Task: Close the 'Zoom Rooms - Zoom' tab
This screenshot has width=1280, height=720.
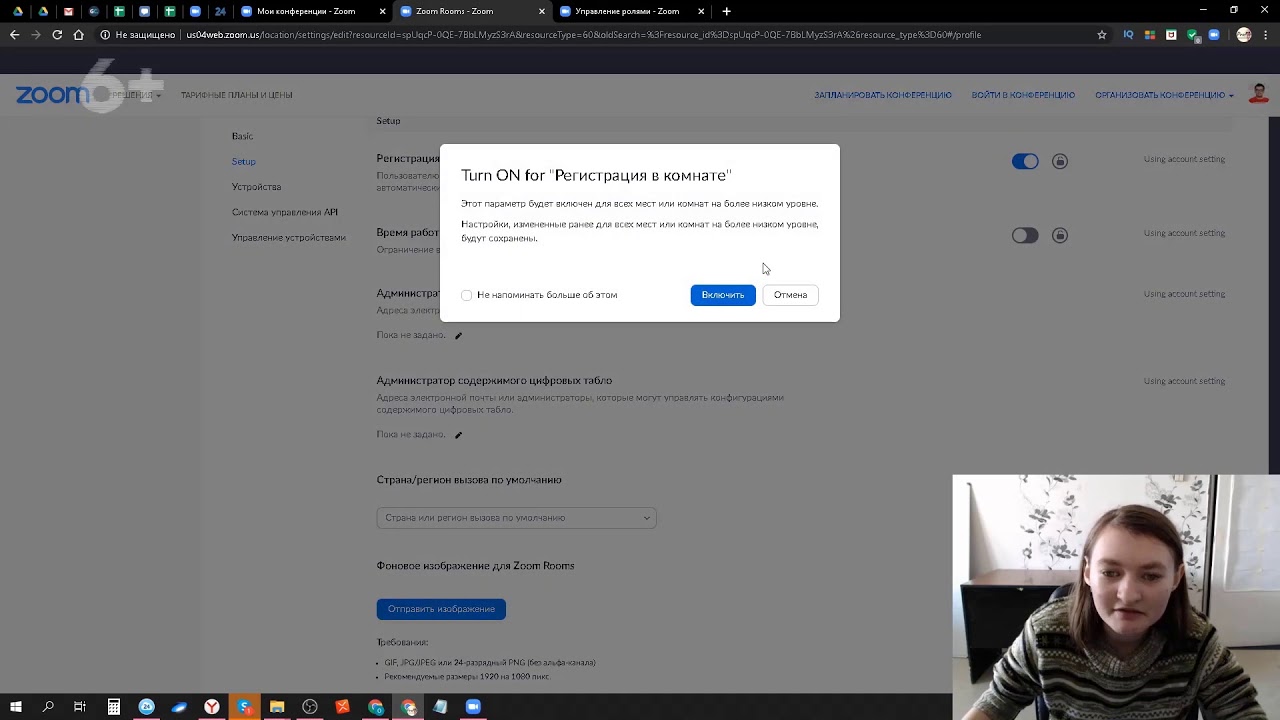Action: point(542,12)
